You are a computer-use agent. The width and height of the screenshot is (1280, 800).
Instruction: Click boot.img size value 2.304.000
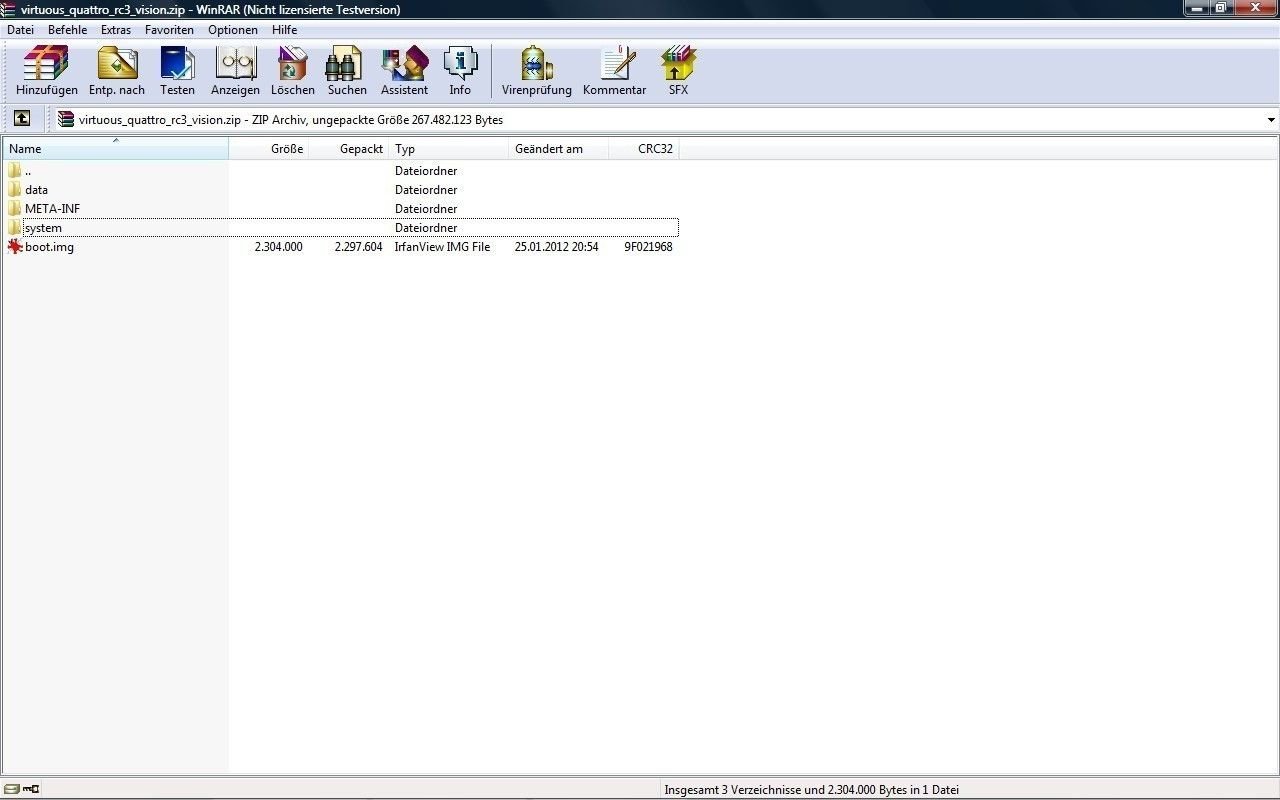click(278, 247)
